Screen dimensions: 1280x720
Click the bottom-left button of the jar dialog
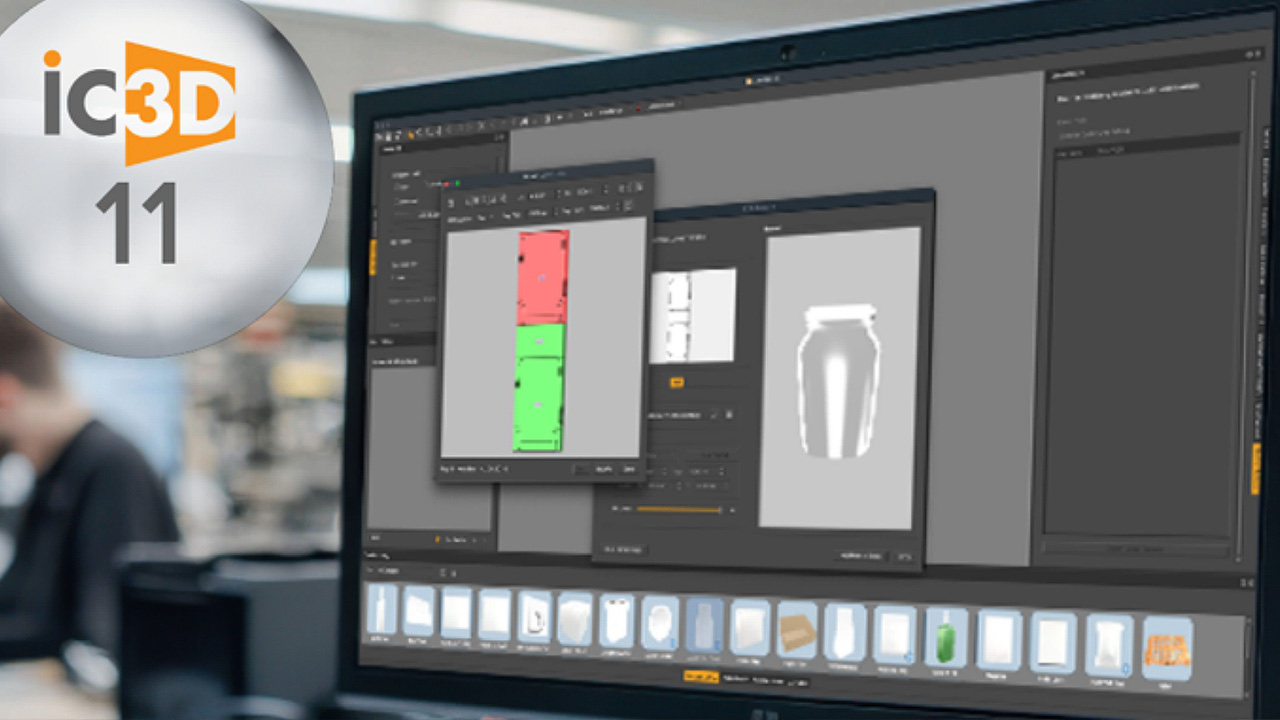click(x=624, y=549)
